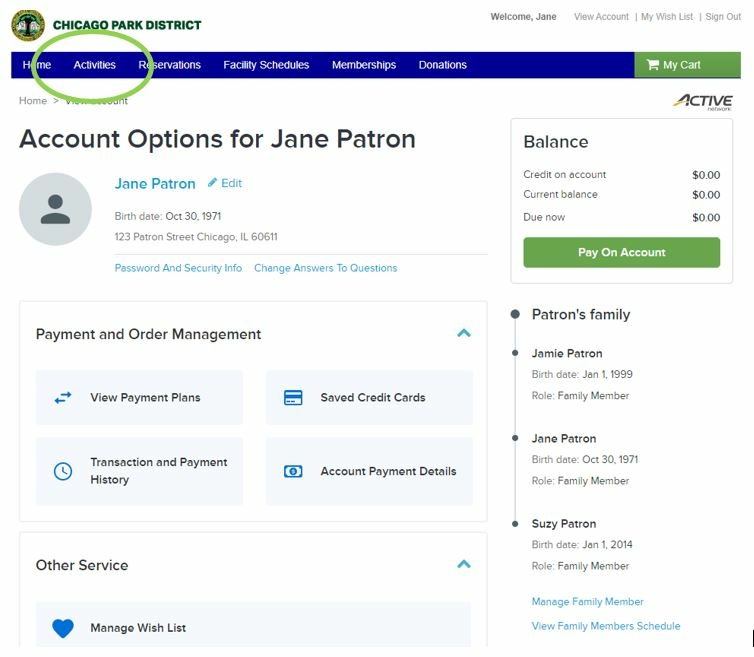Screen dimensions: 754x657
Task: Open the View Account link at top
Action: pyautogui.click(x=601, y=17)
